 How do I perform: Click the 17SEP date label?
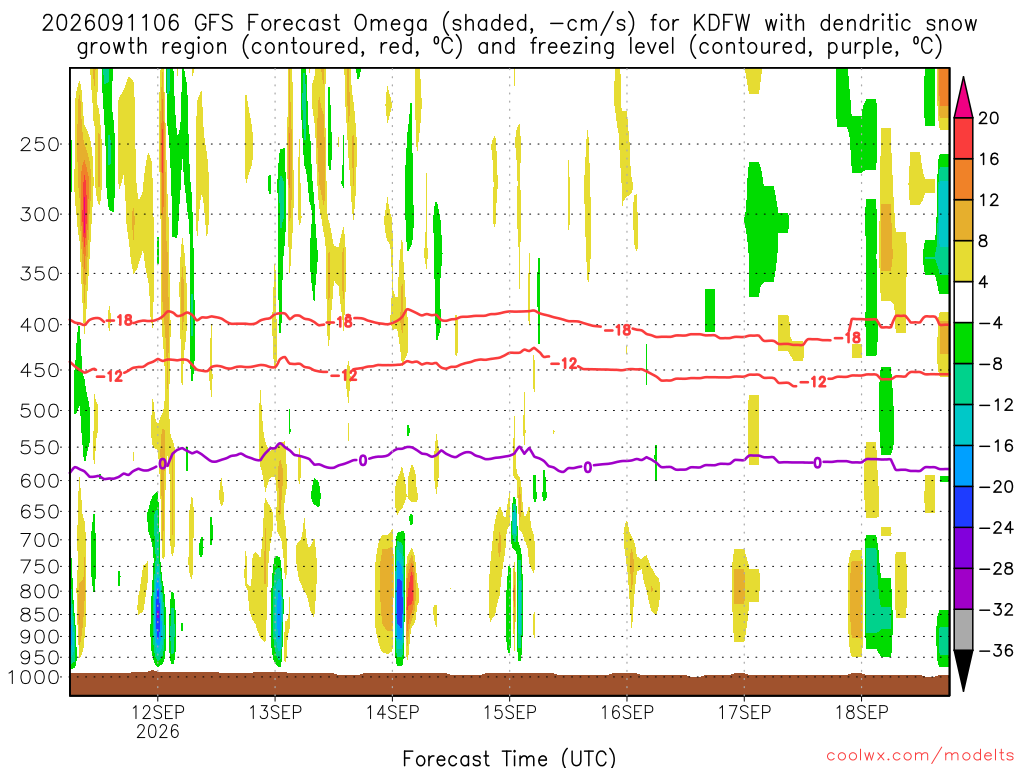tap(744, 712)
